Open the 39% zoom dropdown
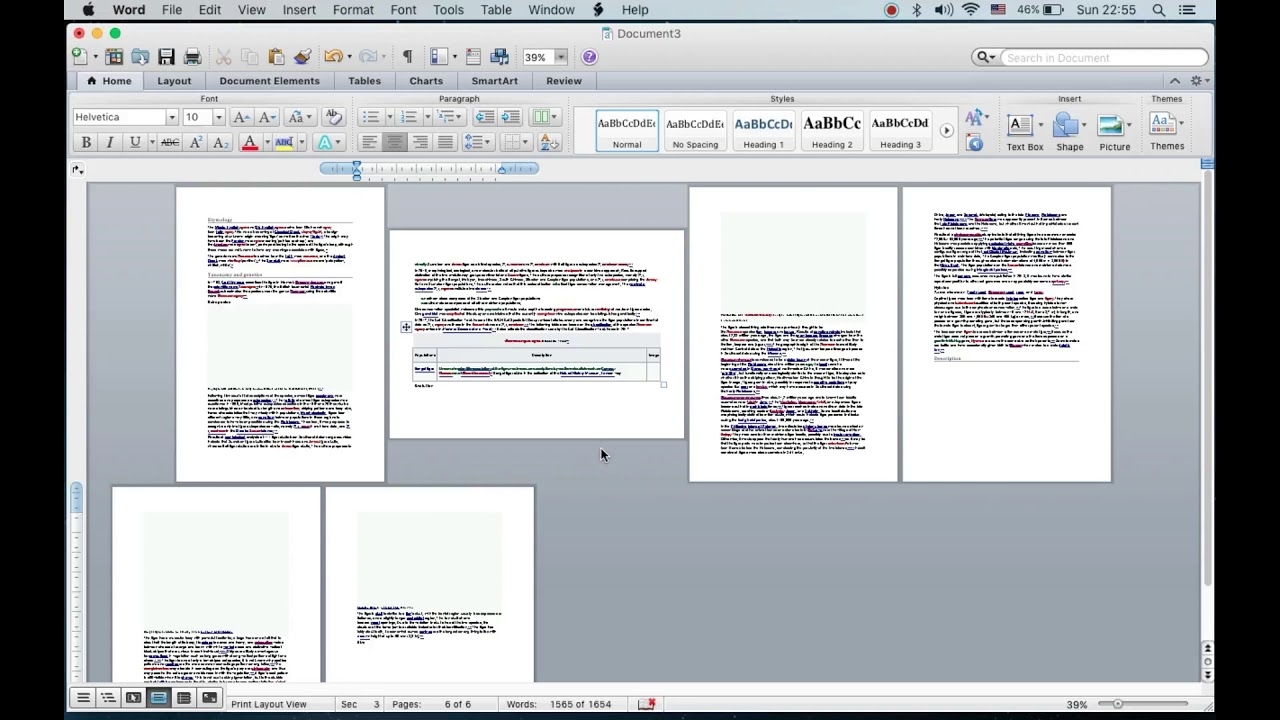This screenshot has height=720, width=1280. (560, 57)
